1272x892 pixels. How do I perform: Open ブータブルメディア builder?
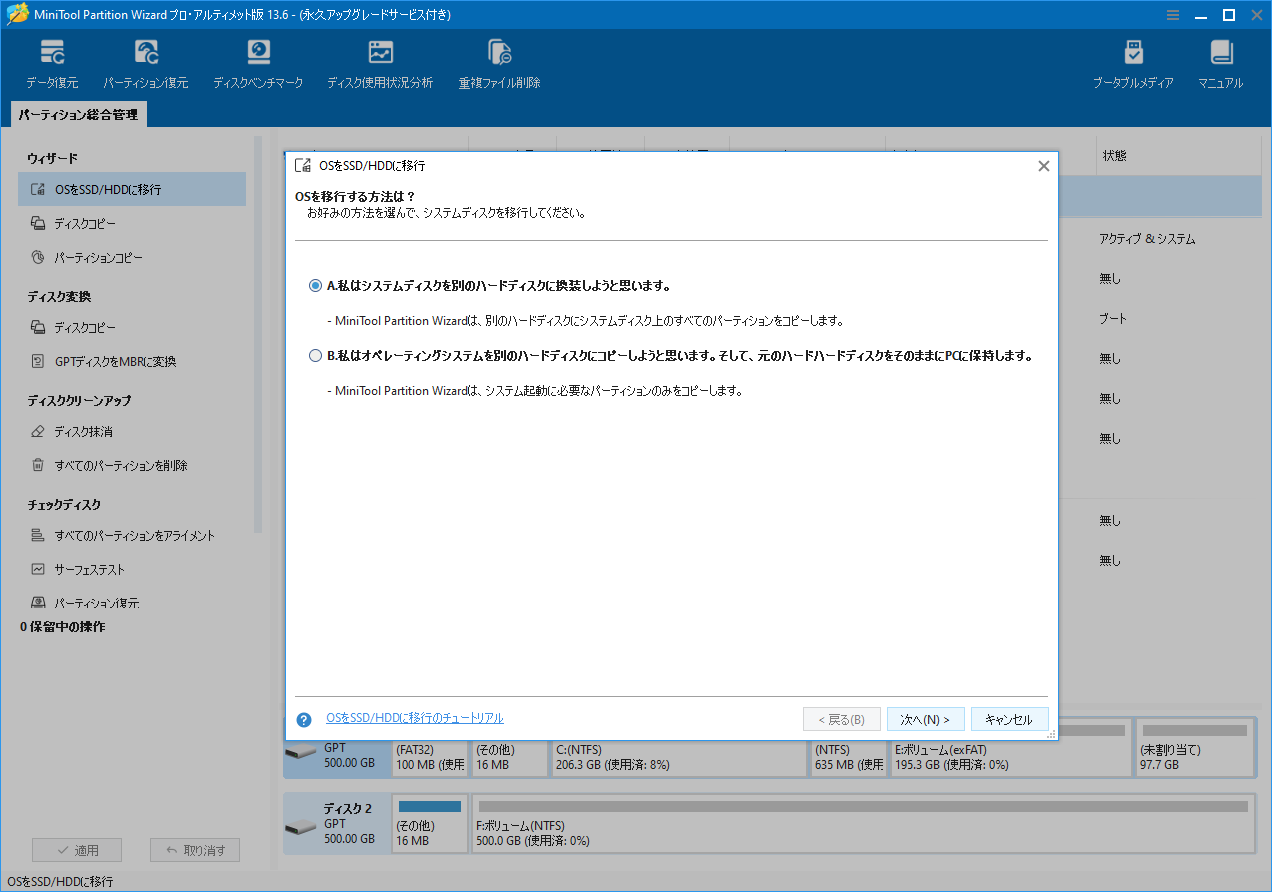coord(1135,60)
